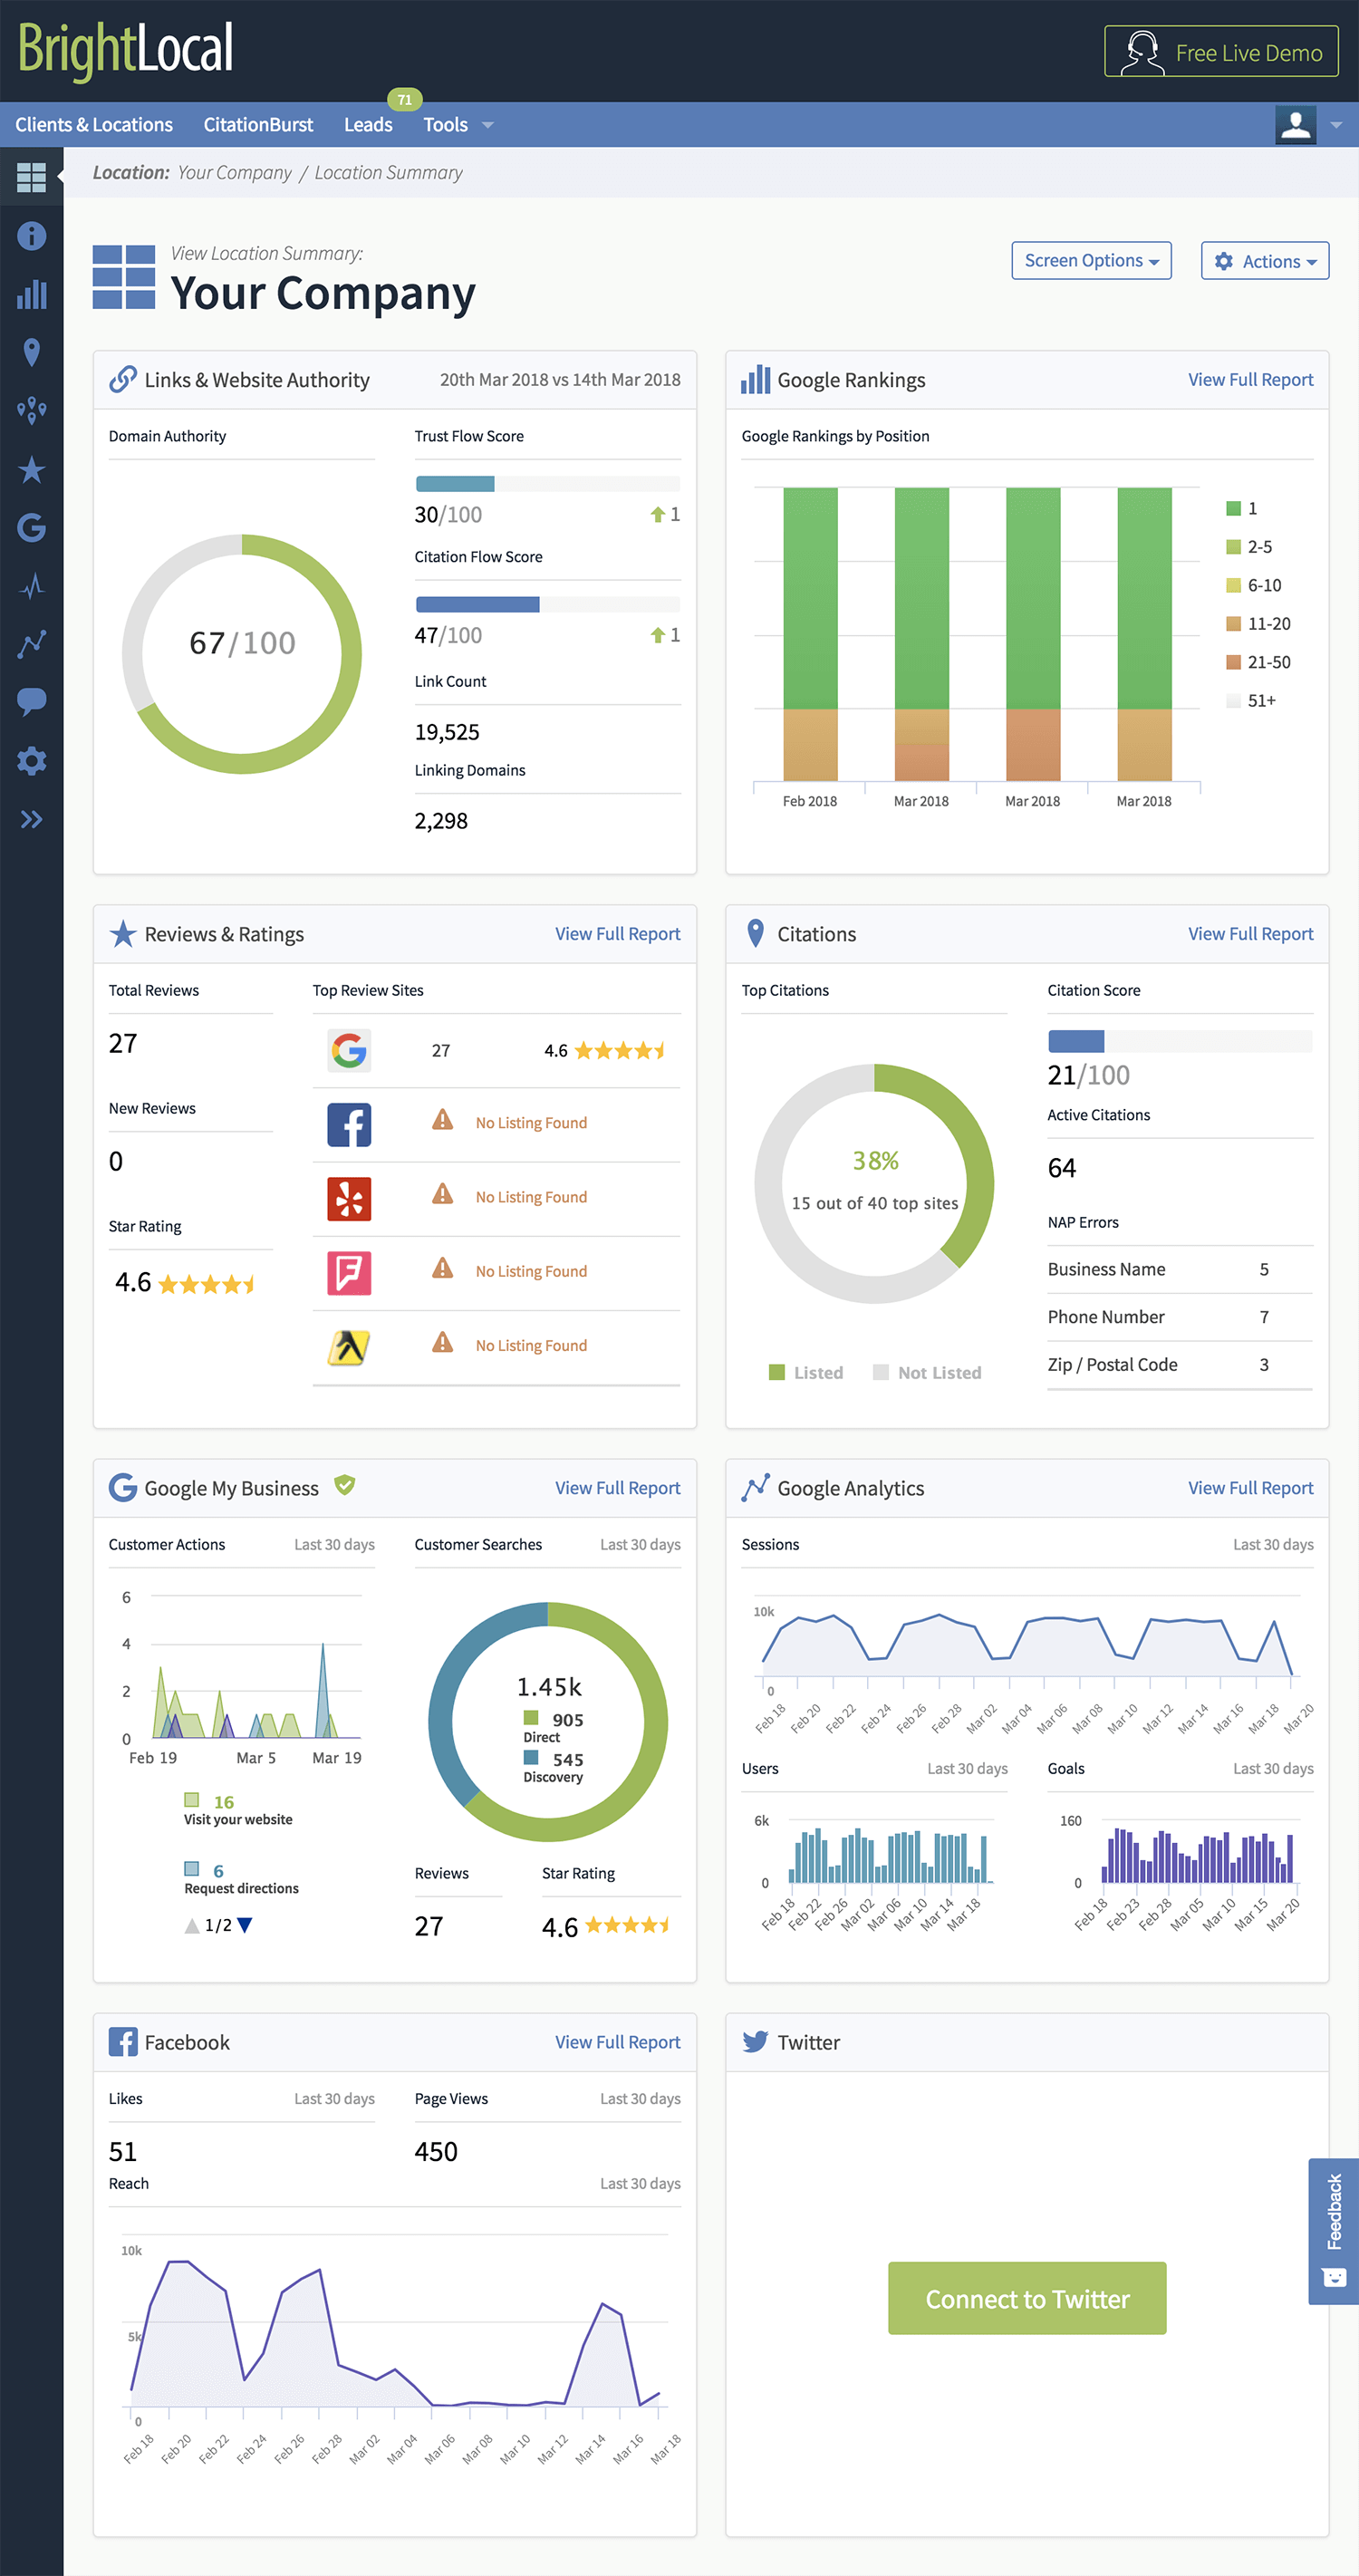The image size is (1359, 2576).
Task: Open the Leads menu item
Action: [x=368, y=125]
